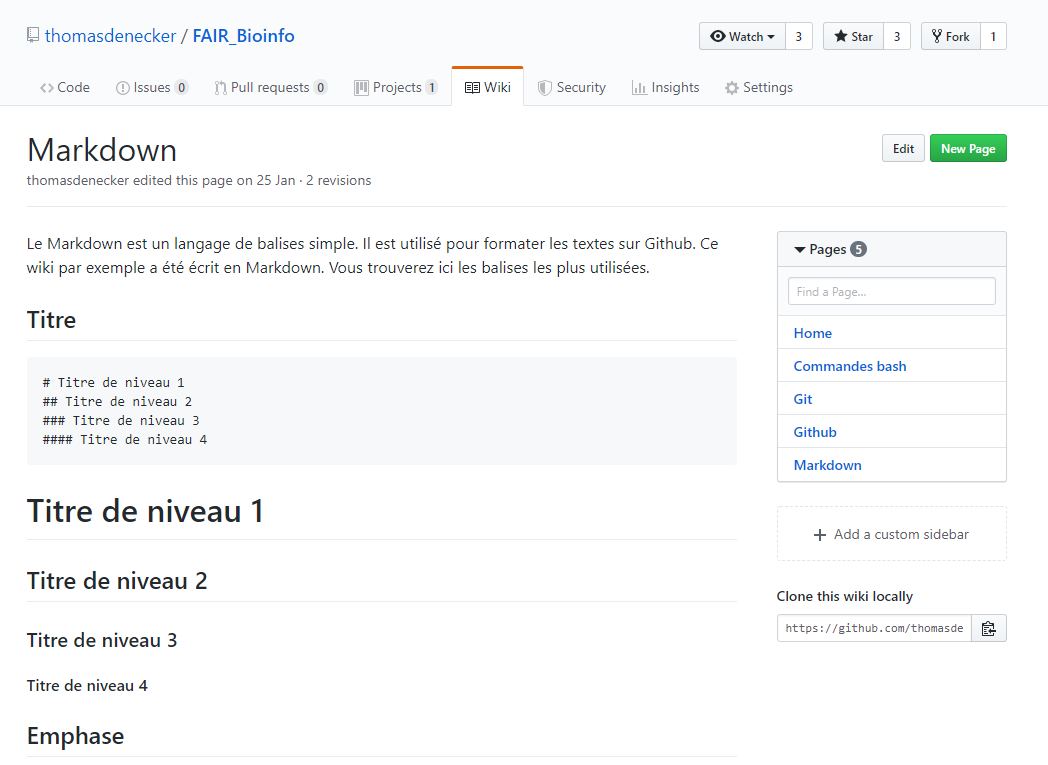Image resolution: width=1048 pixels, height=765 pixels.
Task: Open the Code tab
Action: click(x=65, y=88)
